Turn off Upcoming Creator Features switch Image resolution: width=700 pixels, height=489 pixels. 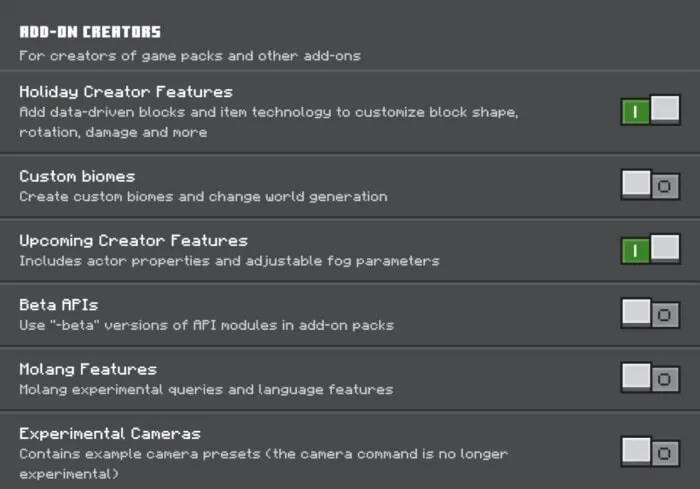click(x=650, y=249)
